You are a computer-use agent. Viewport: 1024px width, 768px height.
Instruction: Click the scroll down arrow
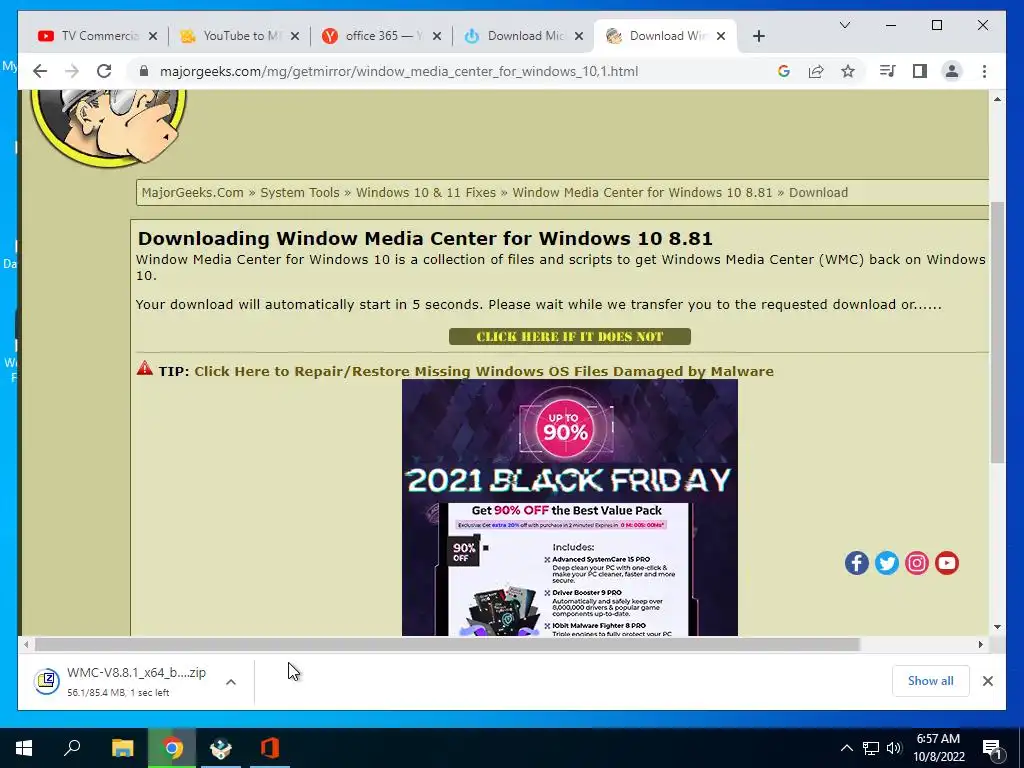click(997, 627)
